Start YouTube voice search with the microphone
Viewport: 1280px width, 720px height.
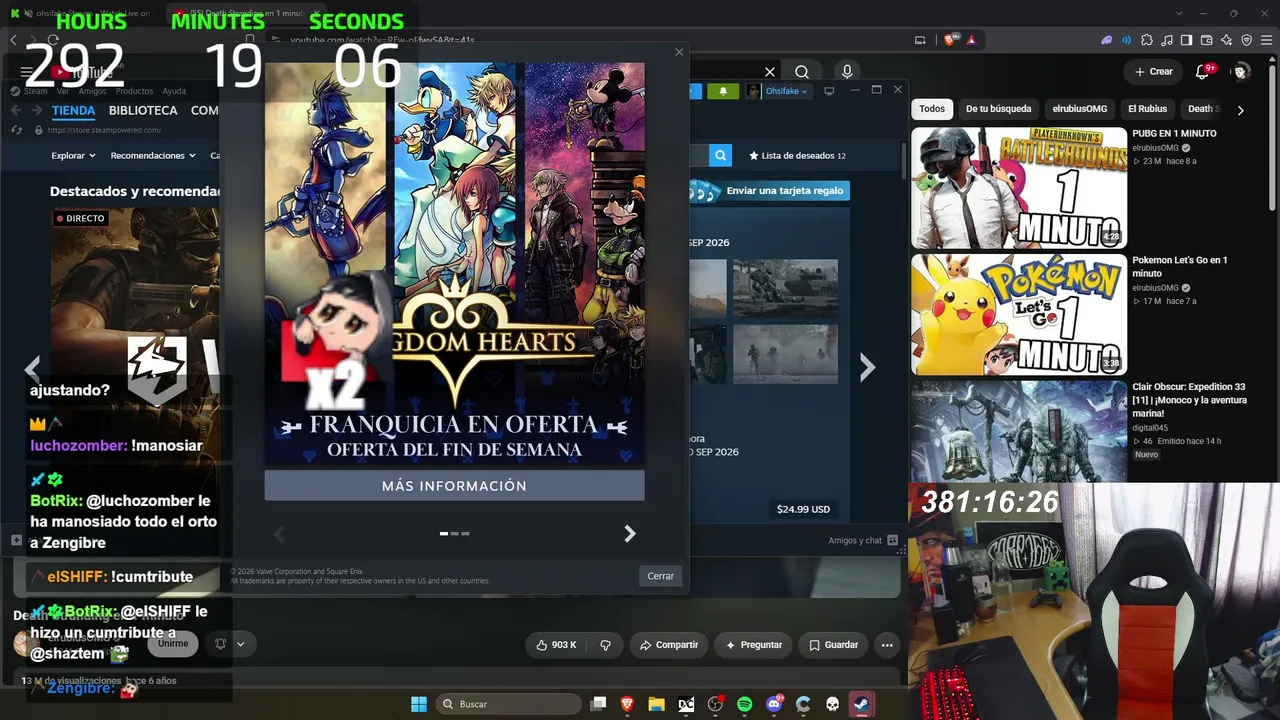point(847,72)
